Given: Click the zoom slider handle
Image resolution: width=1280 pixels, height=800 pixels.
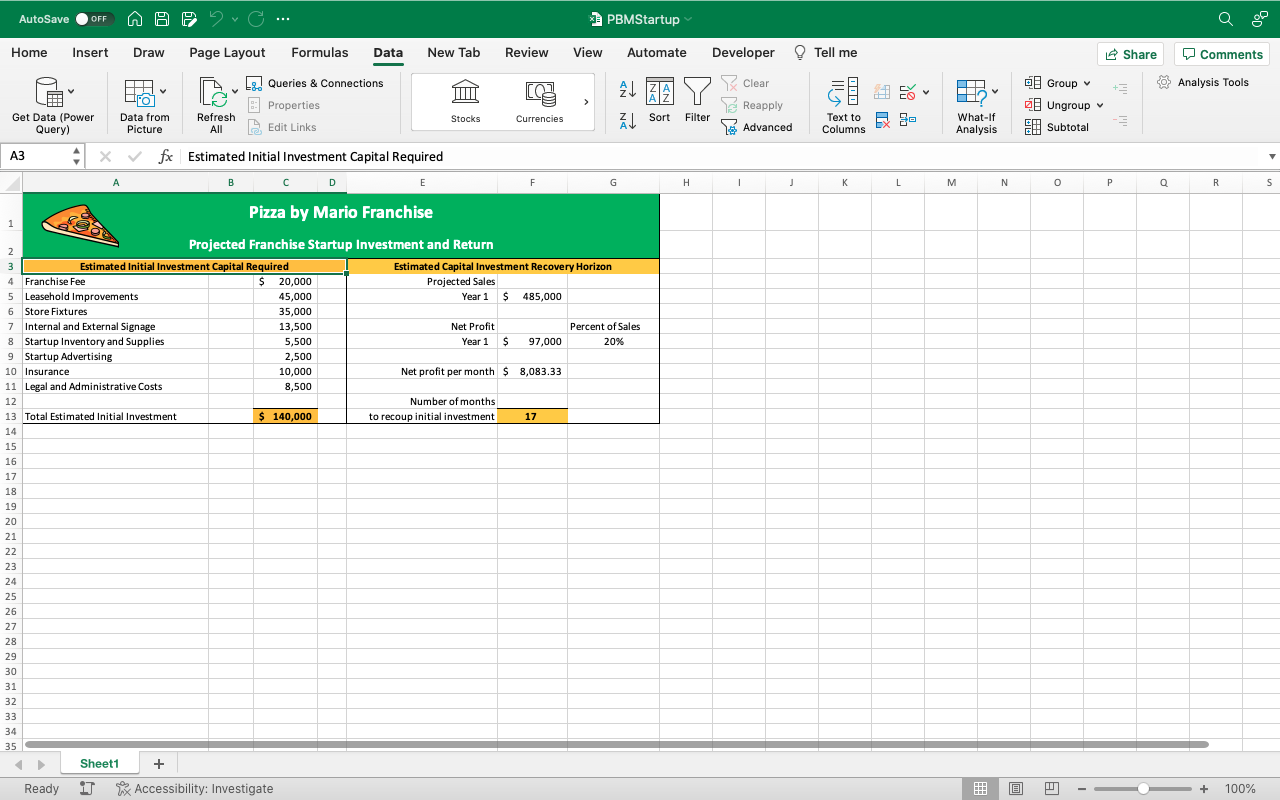Looking at the screenshot, I should (x=1143, y=788).
